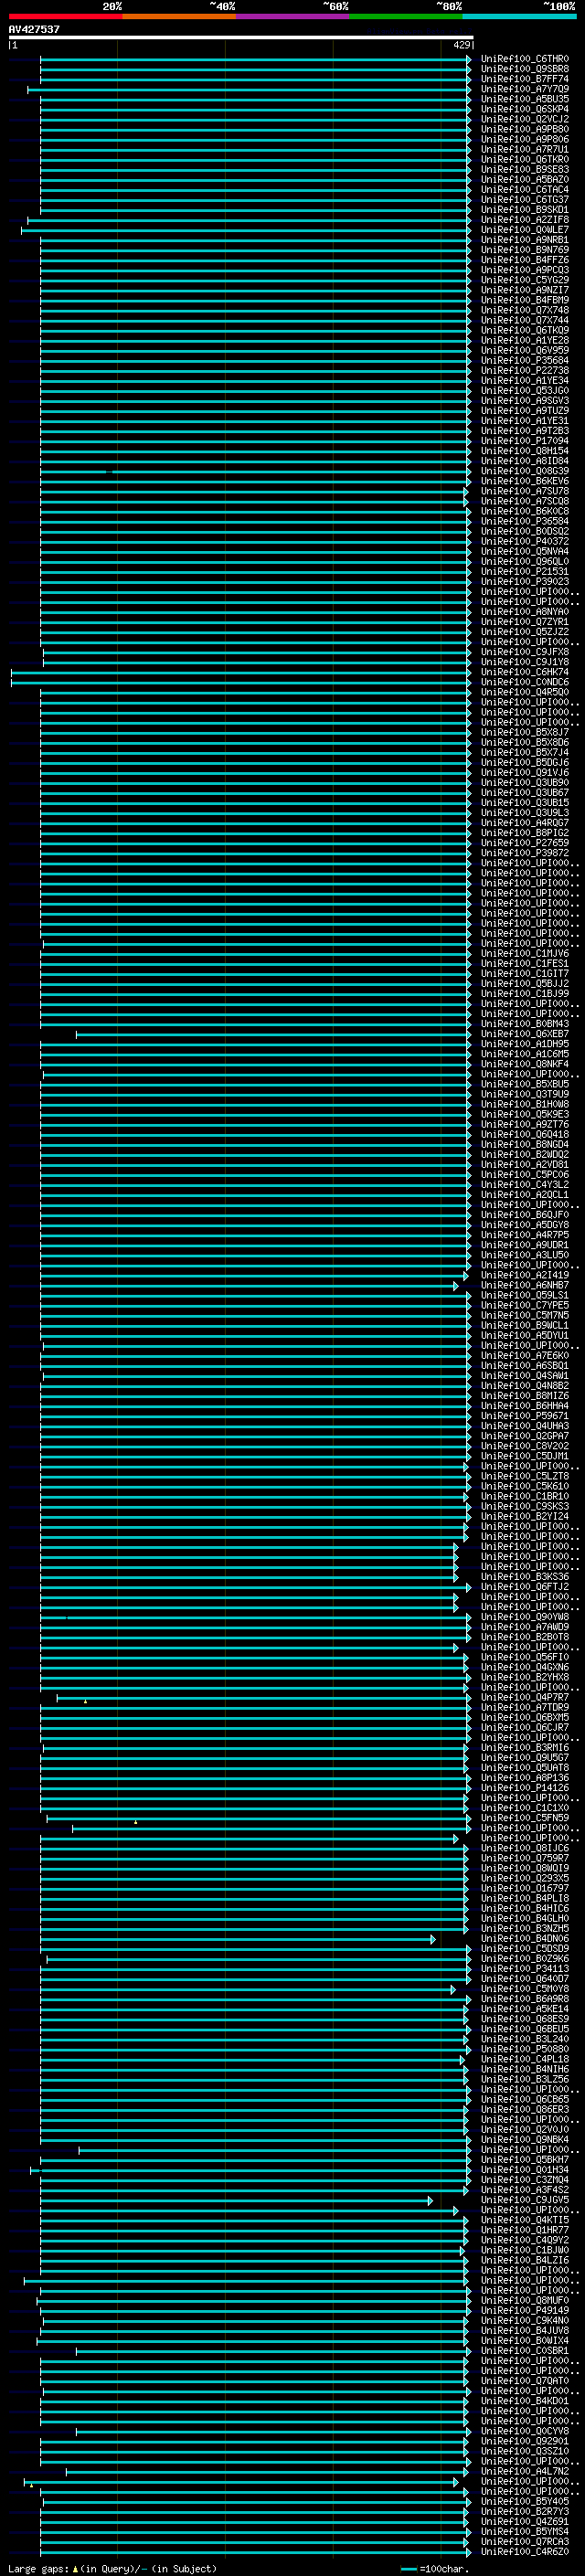585x2576 pixels.
Task: Open hit UniRef100_Q2VCJ2
Action: tap(525, 119)
